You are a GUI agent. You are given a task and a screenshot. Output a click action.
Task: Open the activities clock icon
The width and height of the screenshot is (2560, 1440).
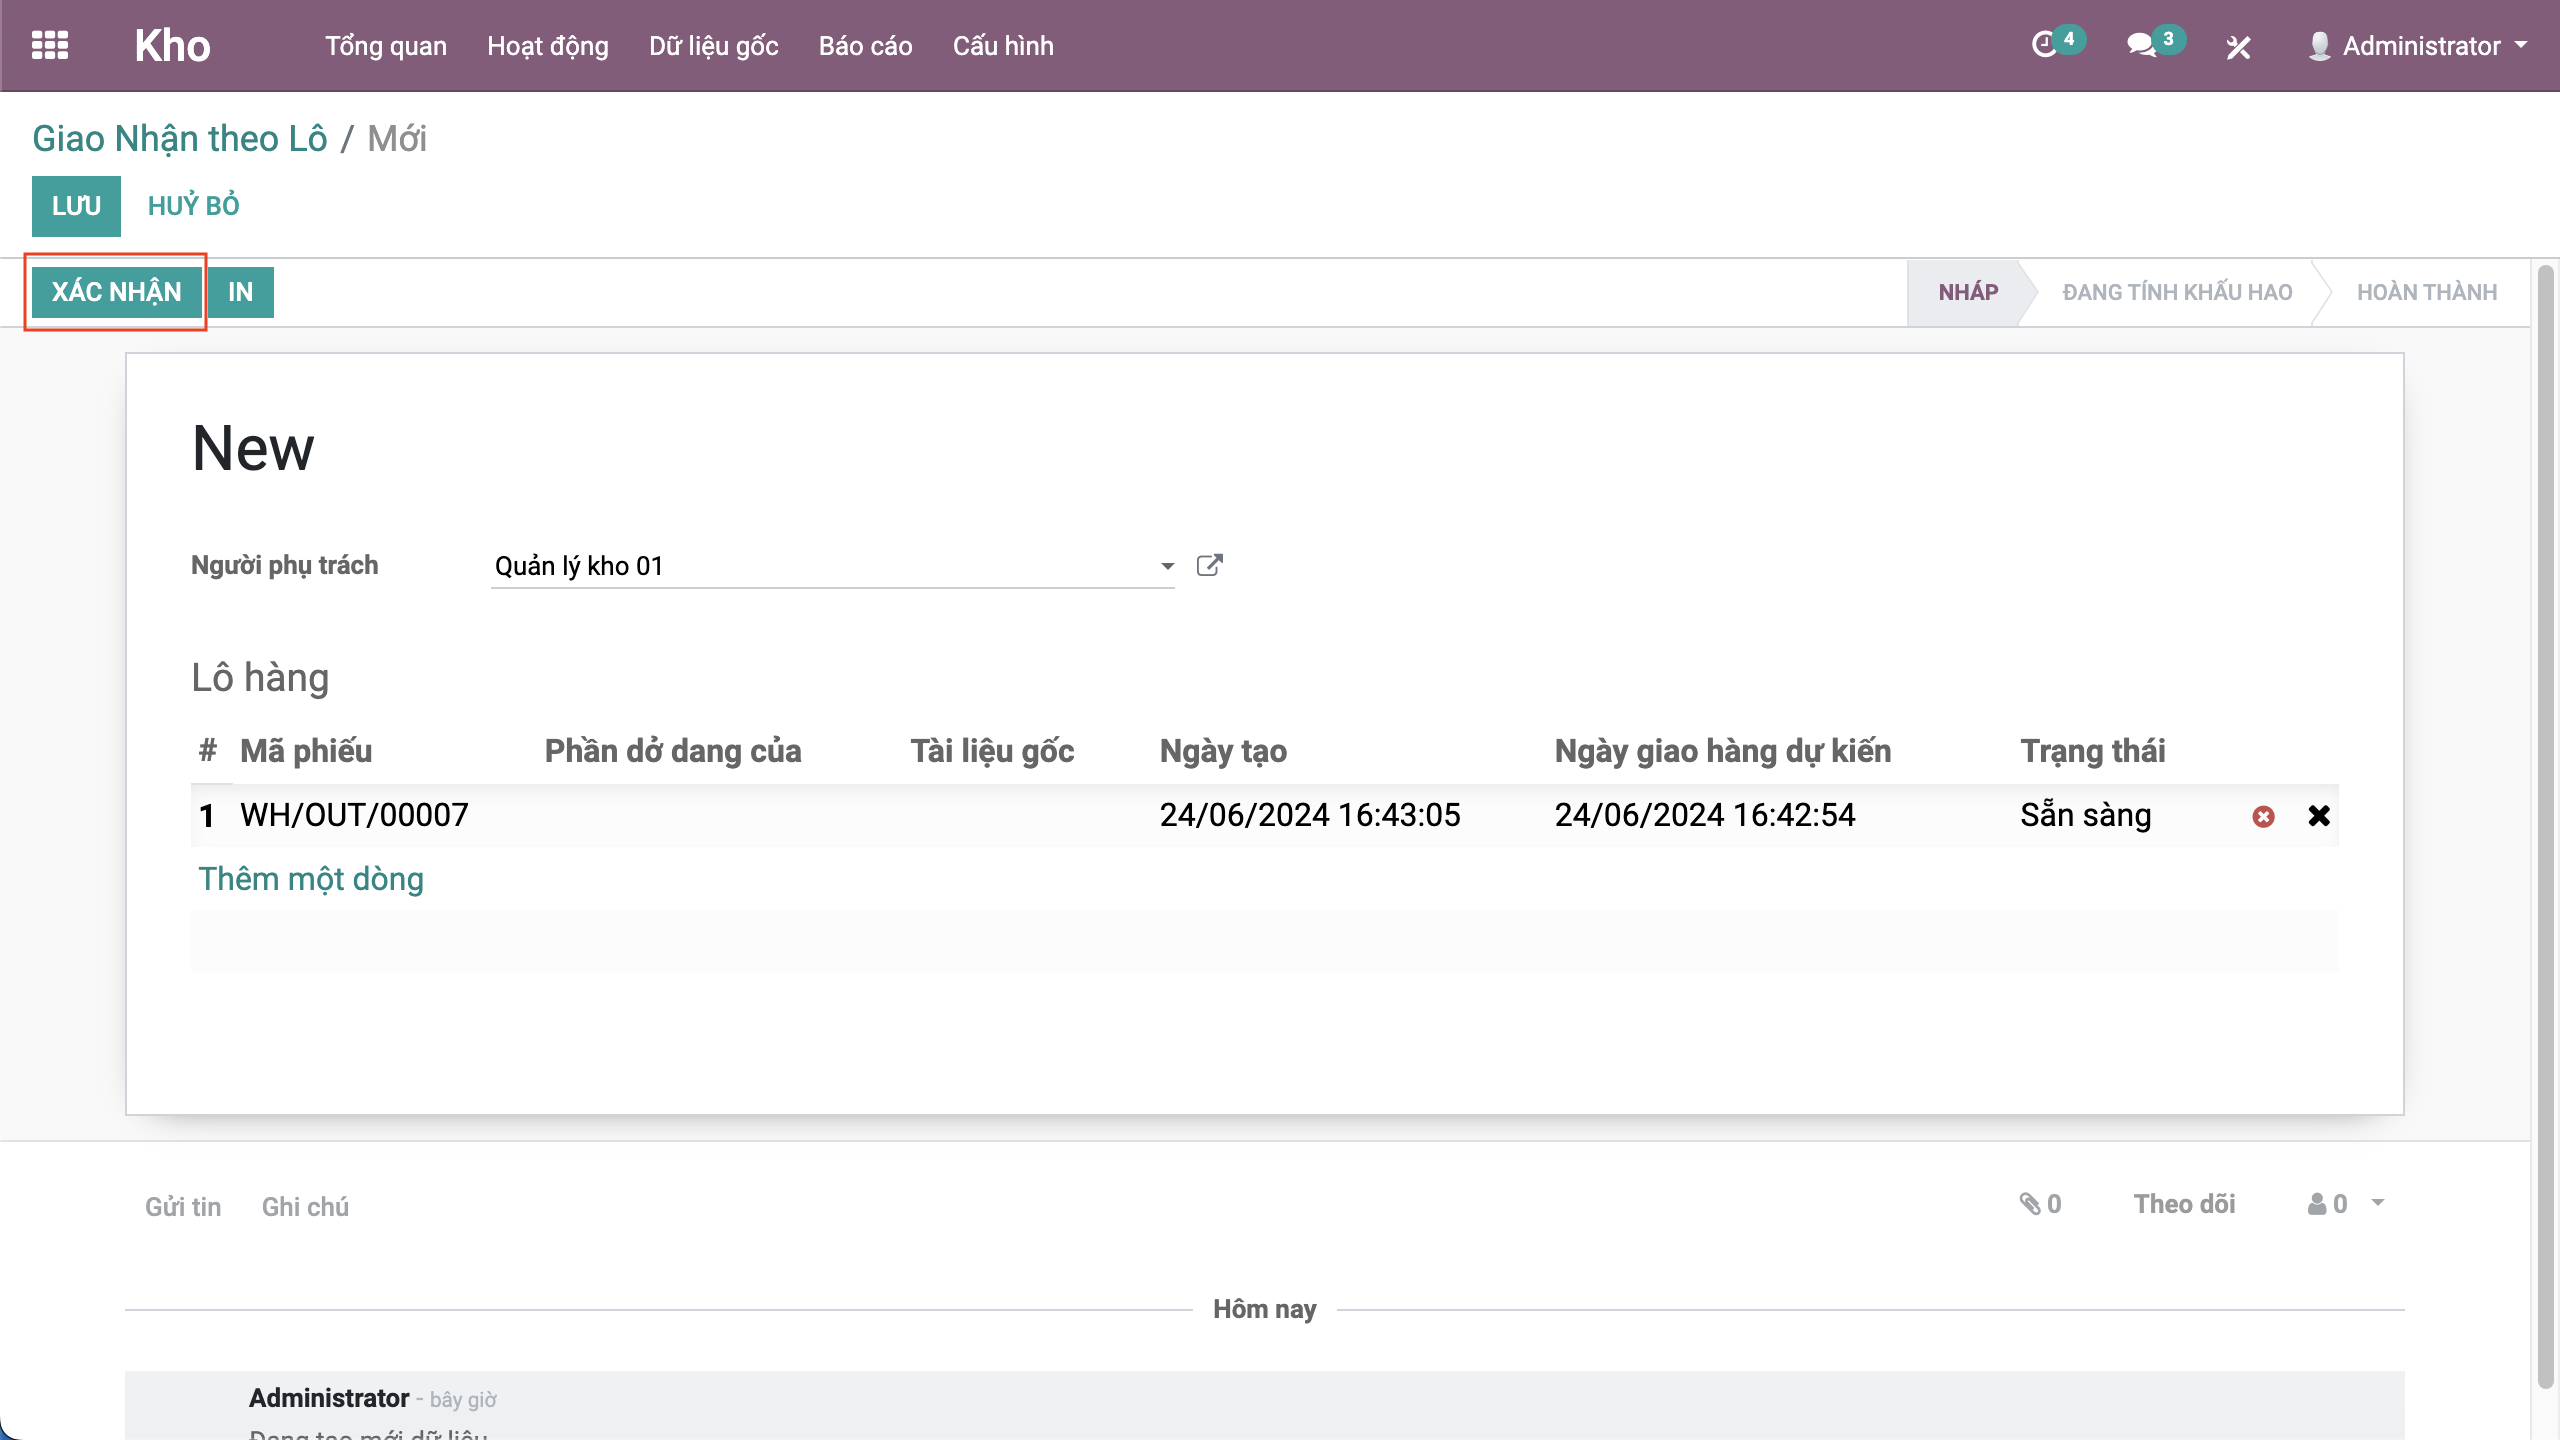coord(2044,45)
